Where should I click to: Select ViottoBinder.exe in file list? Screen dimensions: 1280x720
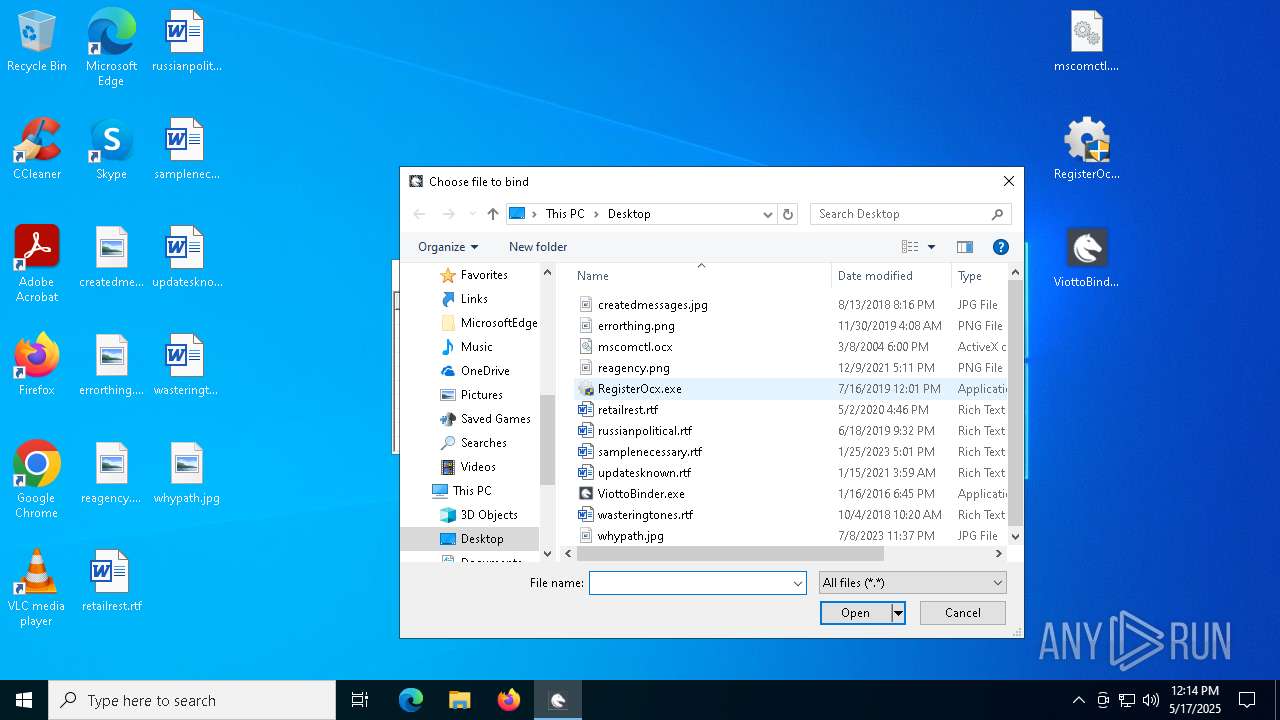(x=641, y=494)
